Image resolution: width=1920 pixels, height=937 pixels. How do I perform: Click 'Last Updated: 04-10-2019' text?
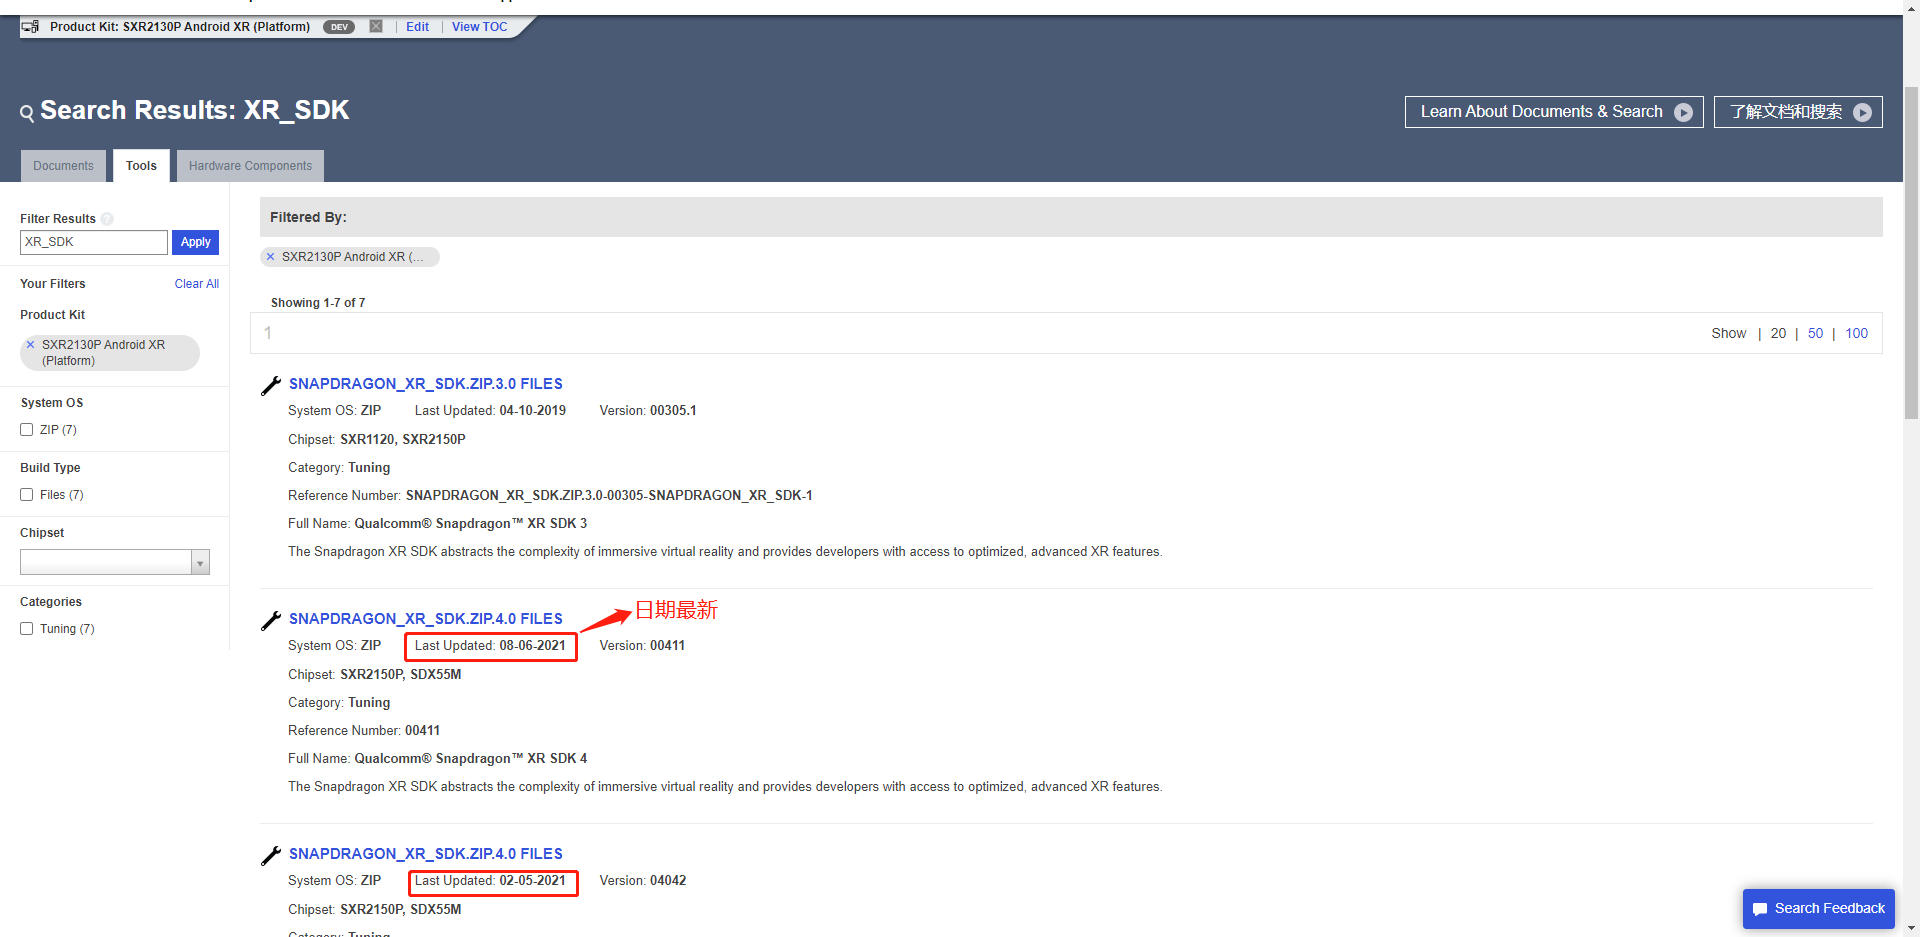[x=490, y=411]
